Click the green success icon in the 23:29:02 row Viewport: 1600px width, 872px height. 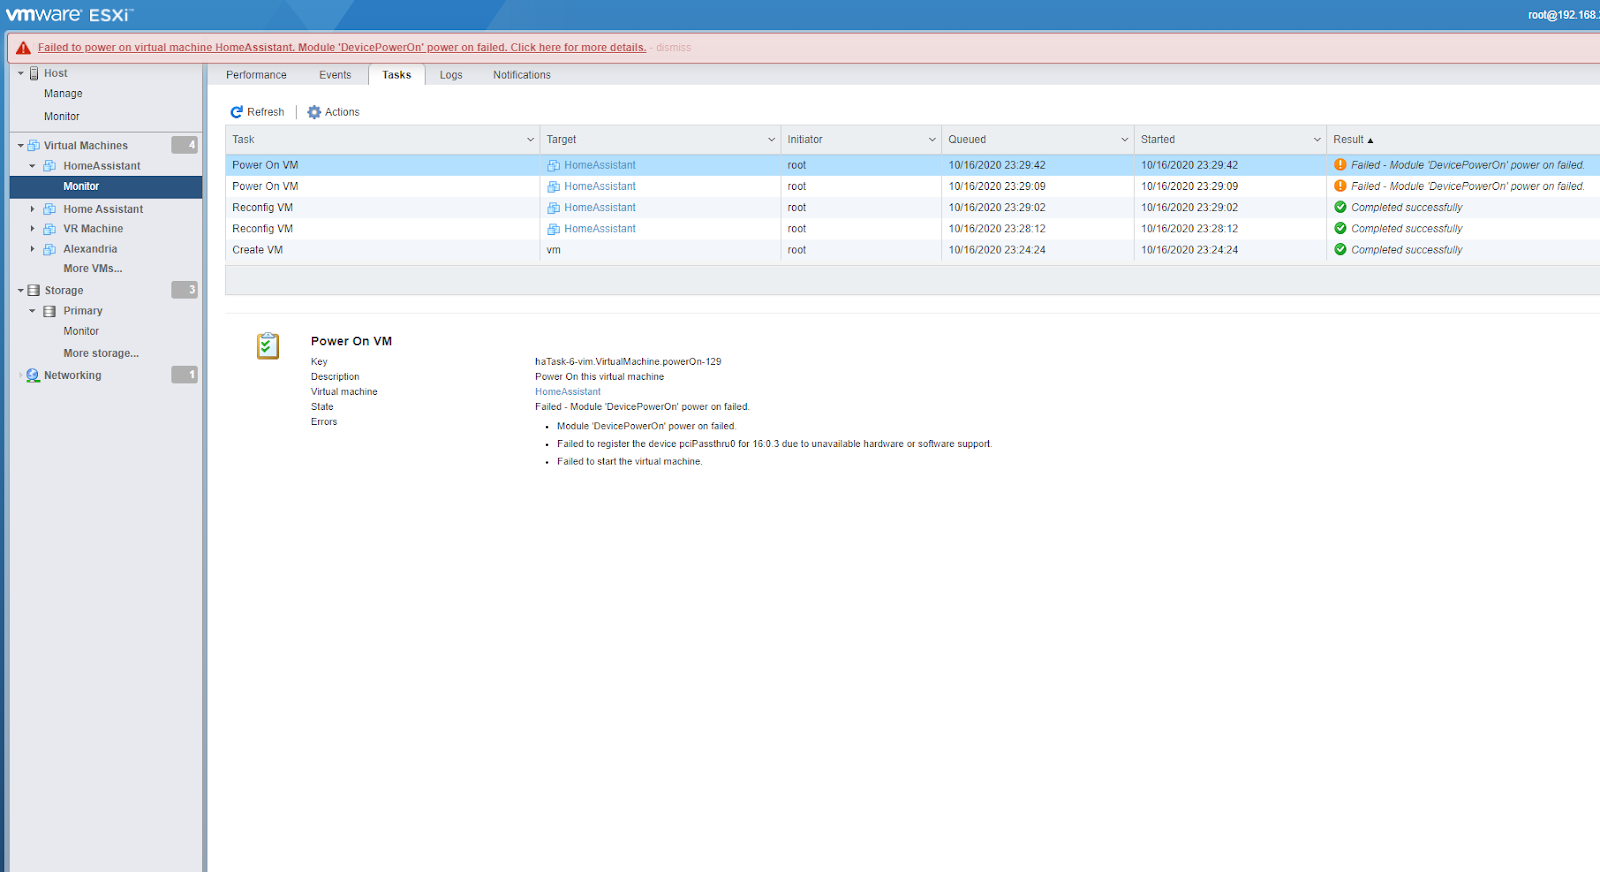pyautogui.click(x=1340, y=207)
